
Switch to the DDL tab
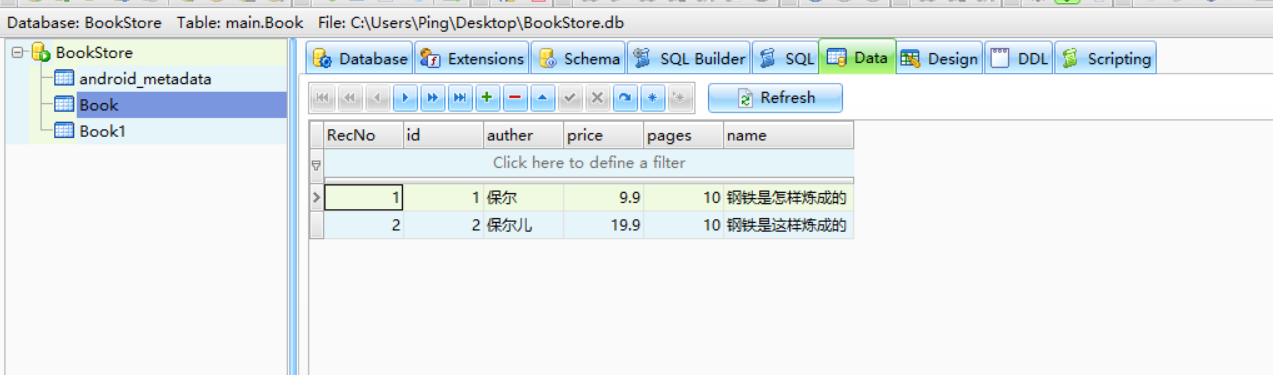tap(1019, 59)
